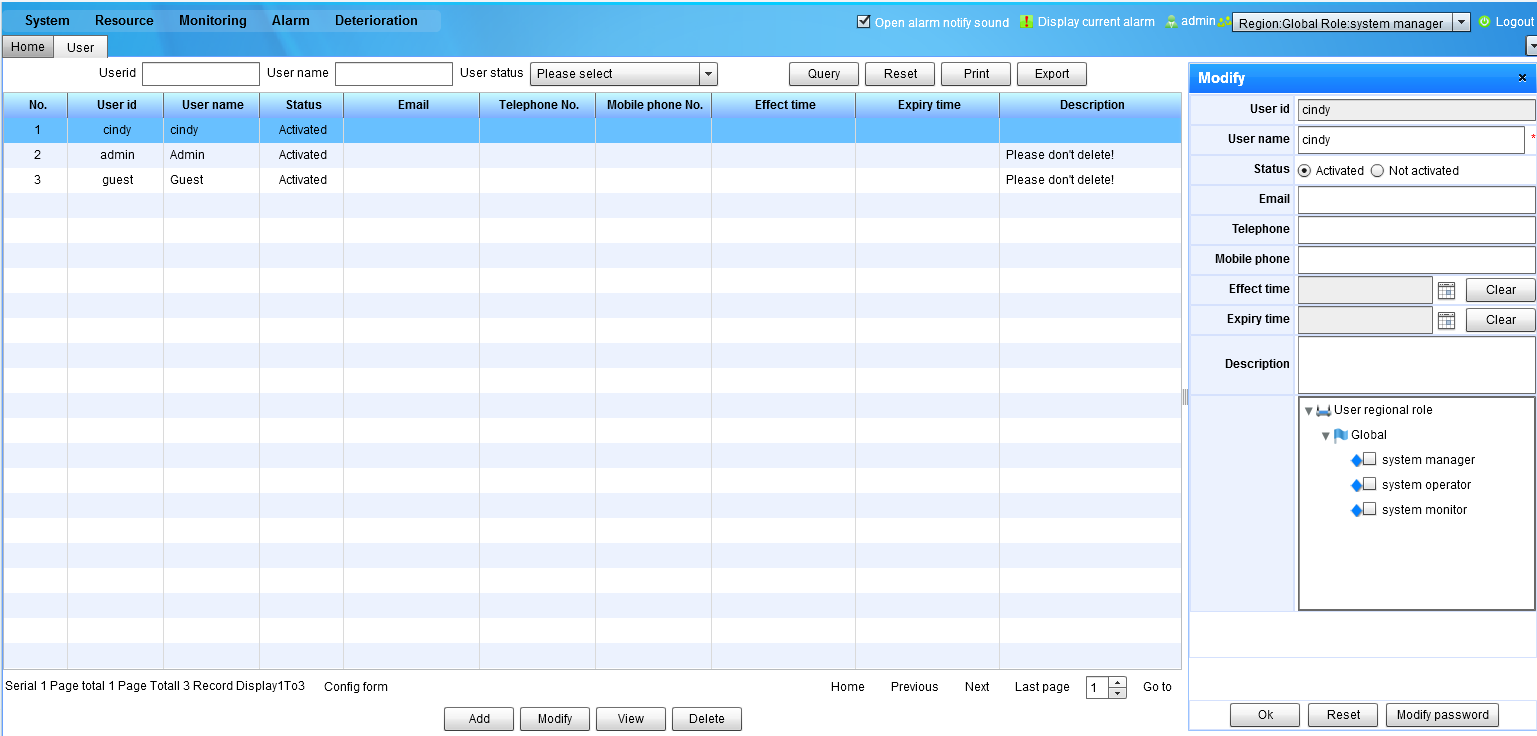Click the View button
Viewport: 1537px width, 736px height.
[x=631, y=719]
